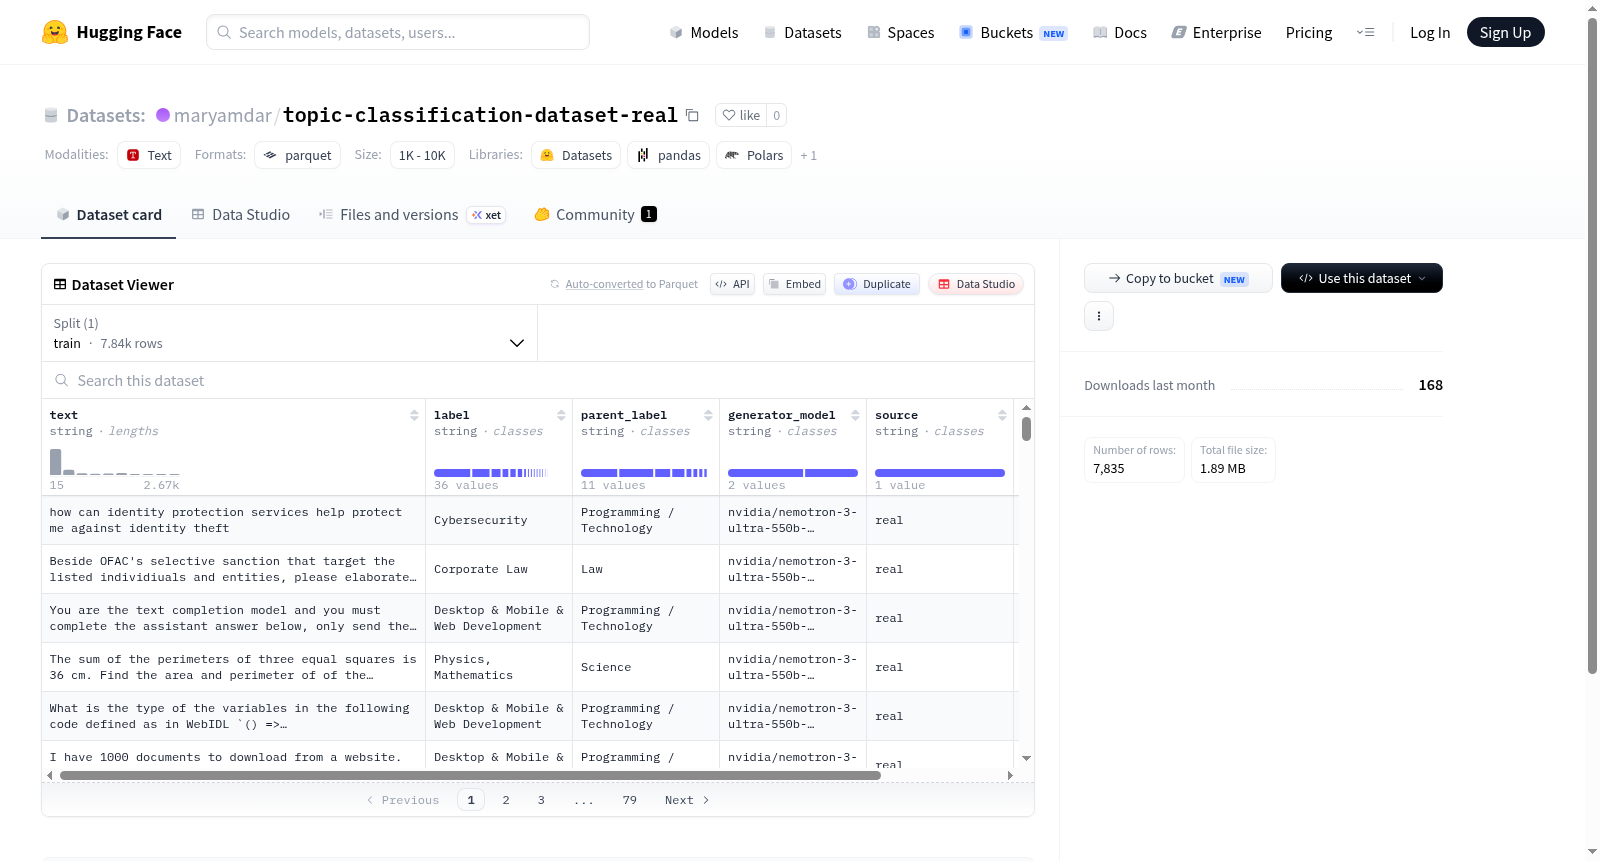
Task: Follow the Auto-converted to Parquet link
Action: coord(604,284)
